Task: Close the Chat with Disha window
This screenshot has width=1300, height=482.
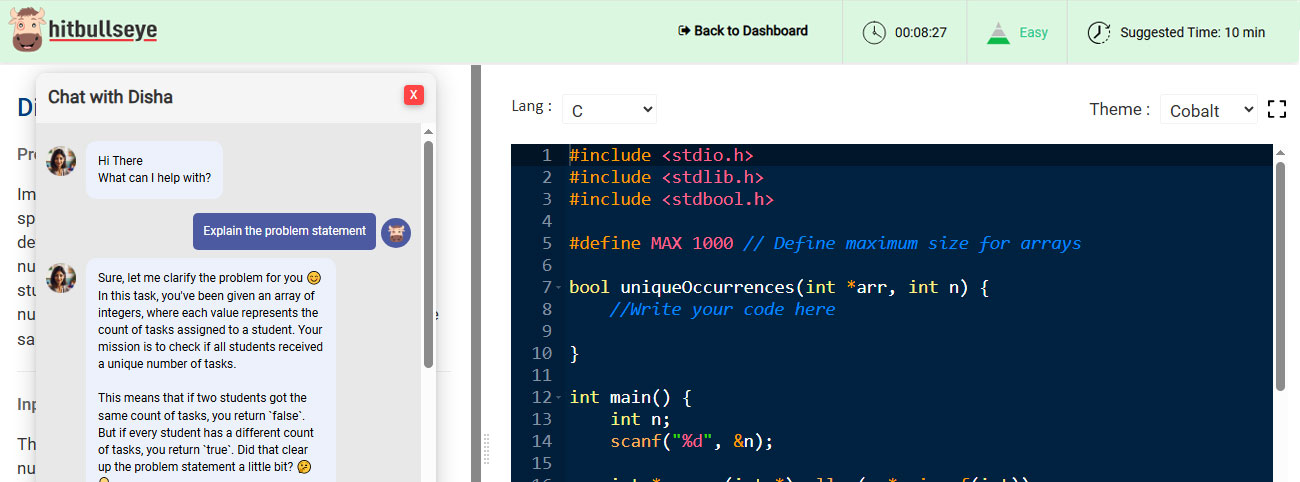Action: click(x=413, y=95)
